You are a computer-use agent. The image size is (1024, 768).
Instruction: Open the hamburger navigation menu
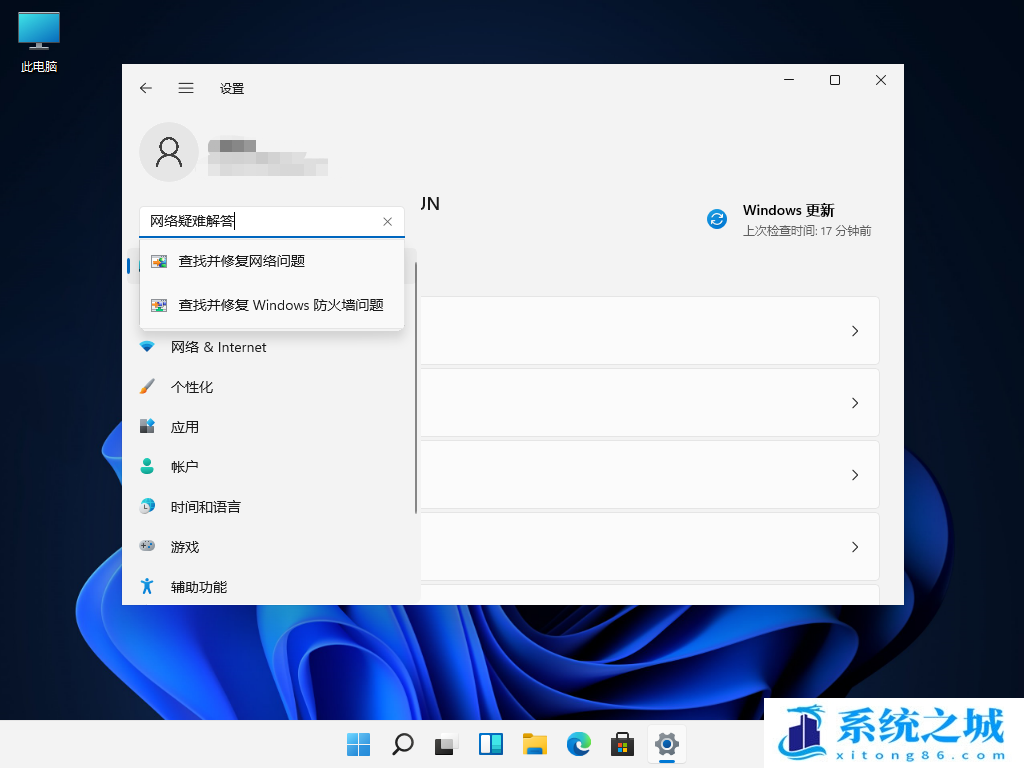(186, 88)
